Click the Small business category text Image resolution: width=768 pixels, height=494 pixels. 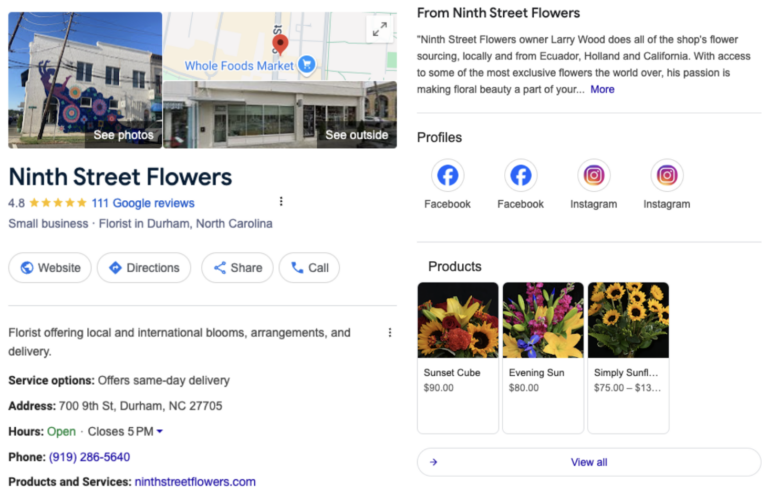(48, 224)
